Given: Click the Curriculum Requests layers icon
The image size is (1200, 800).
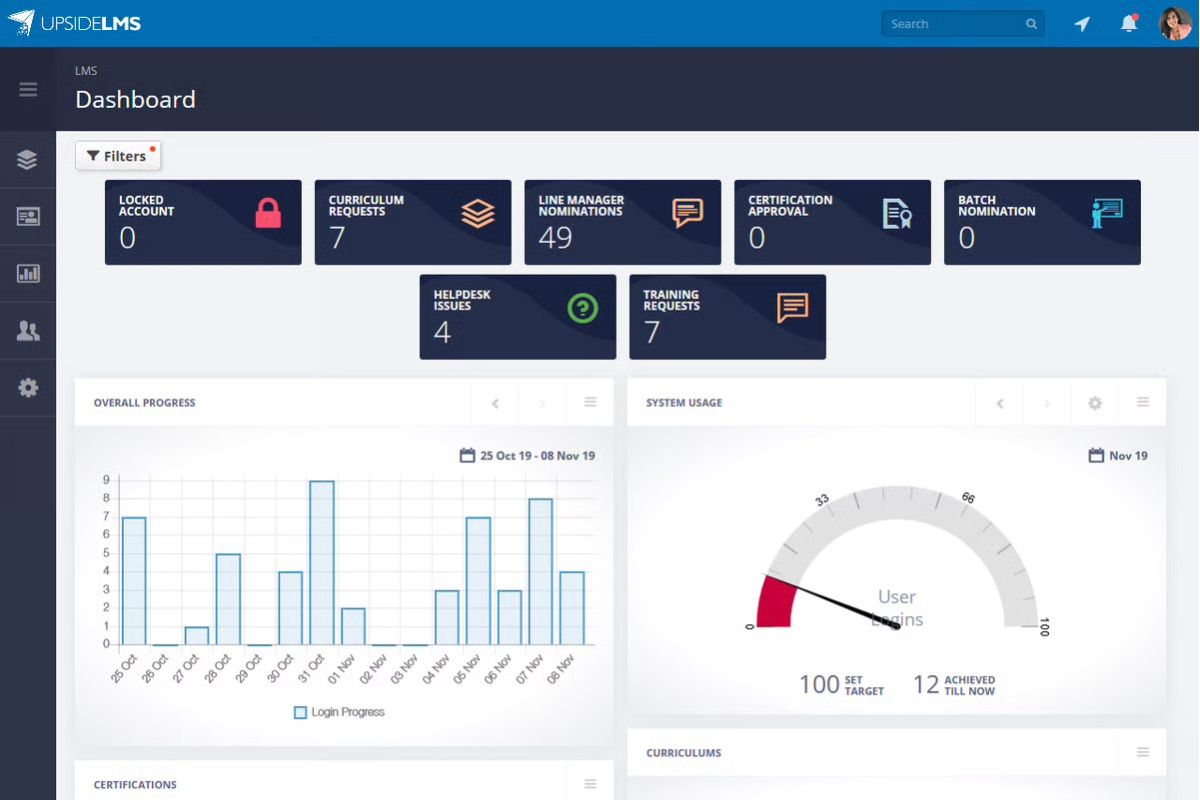Looking at the screenshot, I should (x=478, y=213).
